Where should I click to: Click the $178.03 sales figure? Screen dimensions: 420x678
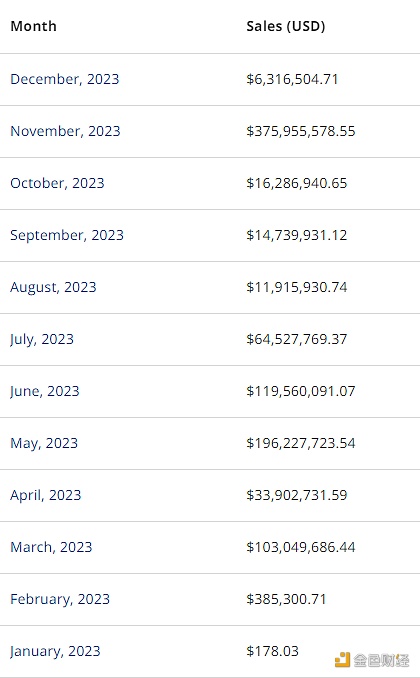coord(273,651)
